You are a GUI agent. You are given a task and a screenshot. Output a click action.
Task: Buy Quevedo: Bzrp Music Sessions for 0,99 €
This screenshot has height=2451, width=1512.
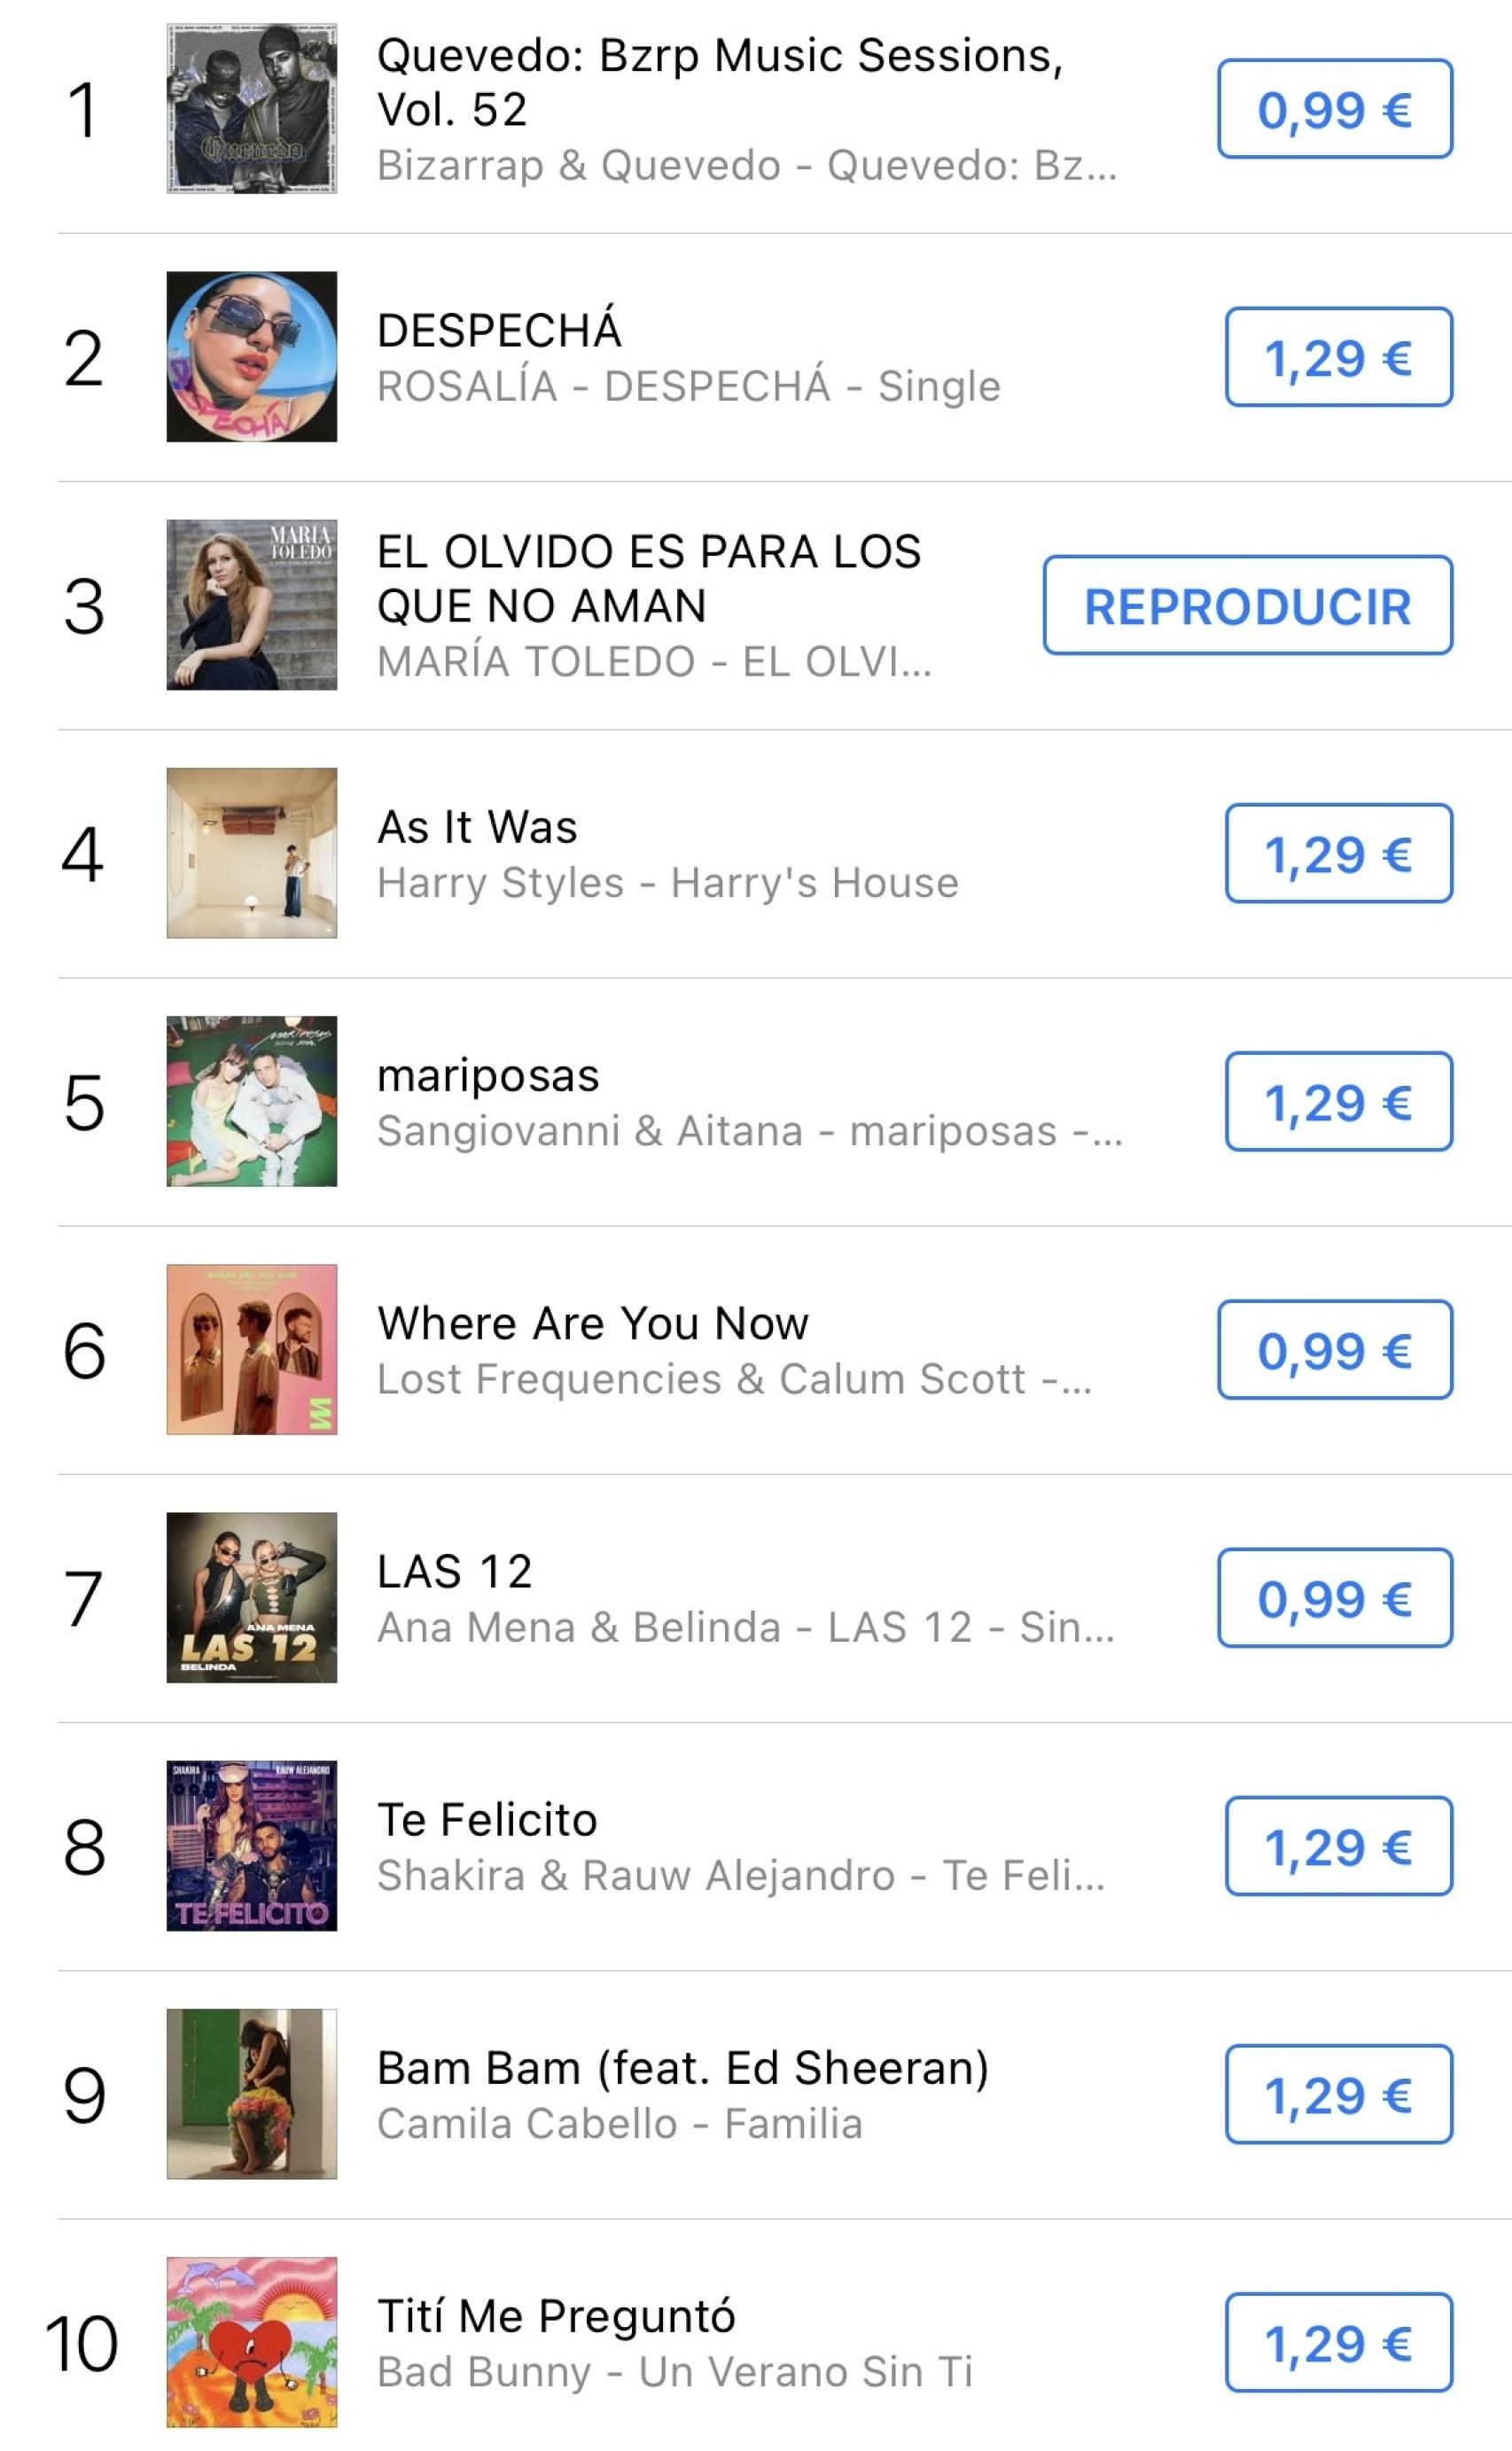tap(1337, 112)
